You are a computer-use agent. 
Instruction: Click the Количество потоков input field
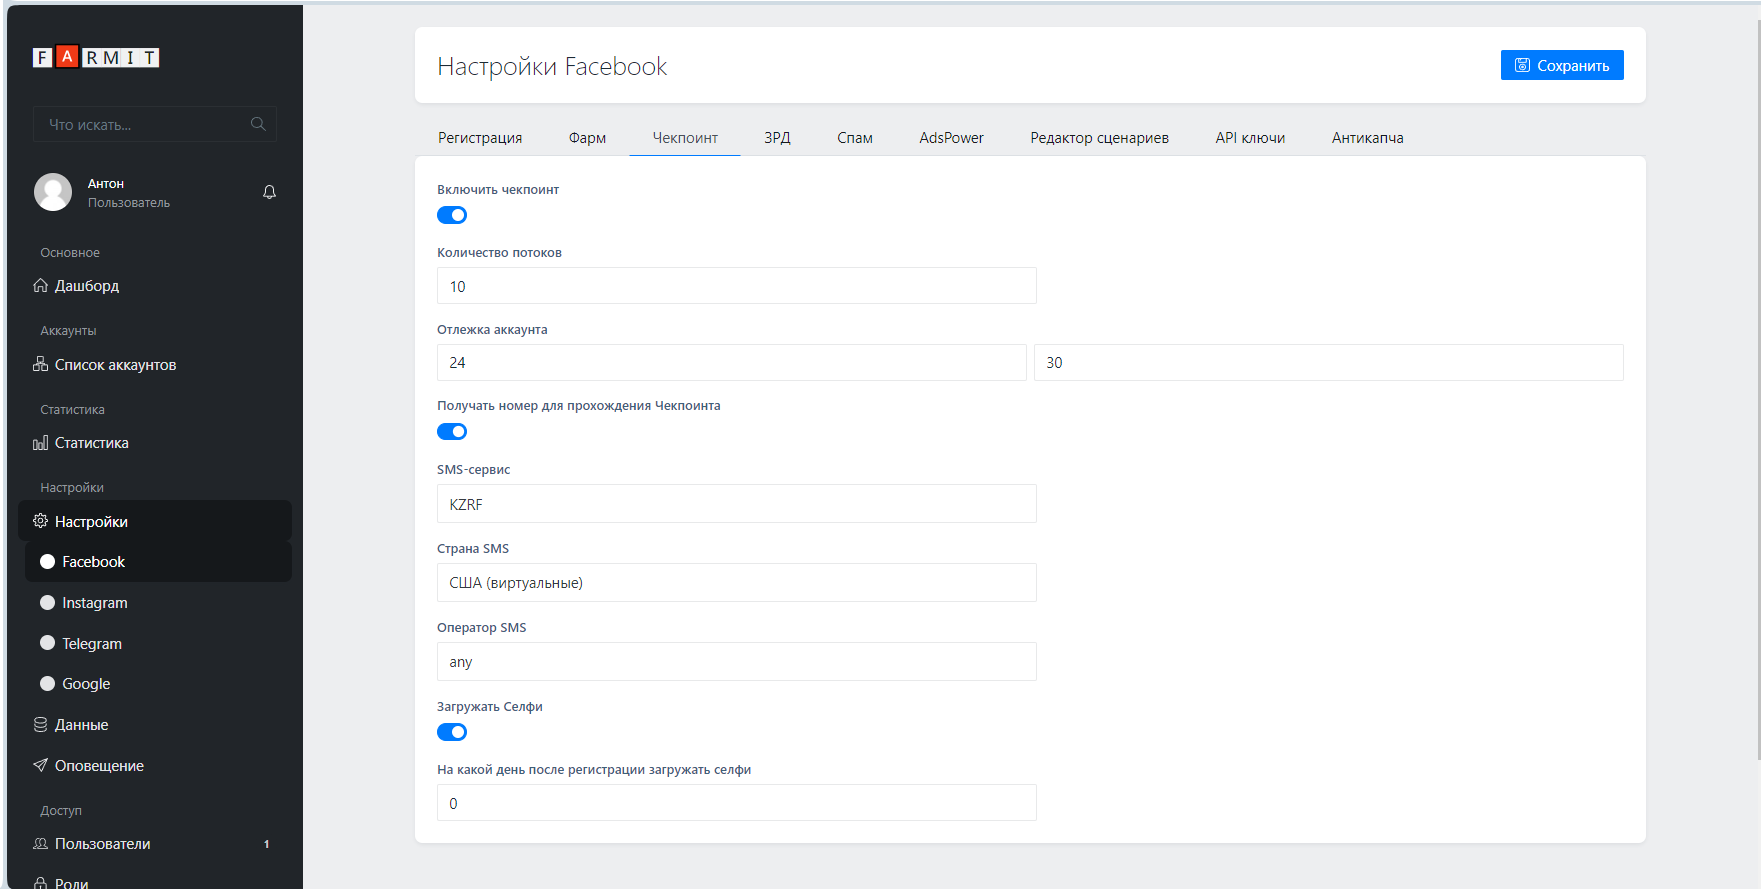pos(736,286)
